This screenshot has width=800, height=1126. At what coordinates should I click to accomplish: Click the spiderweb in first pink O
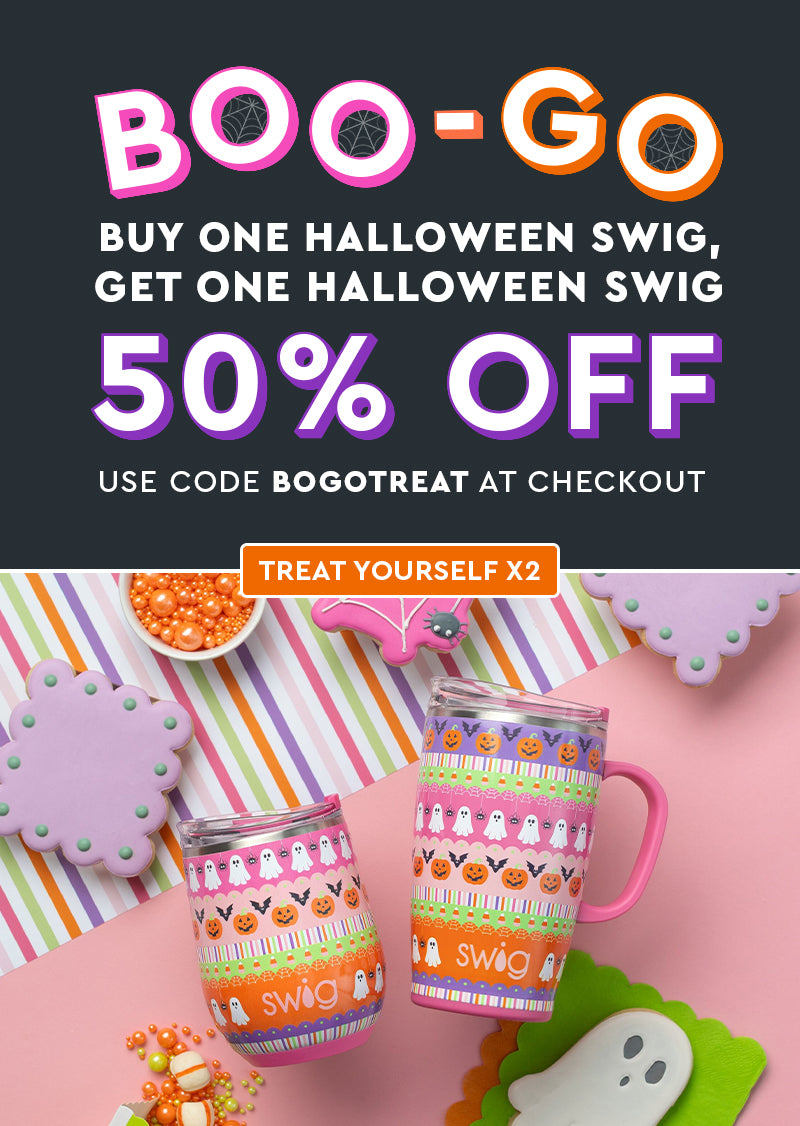click(244, 119)
